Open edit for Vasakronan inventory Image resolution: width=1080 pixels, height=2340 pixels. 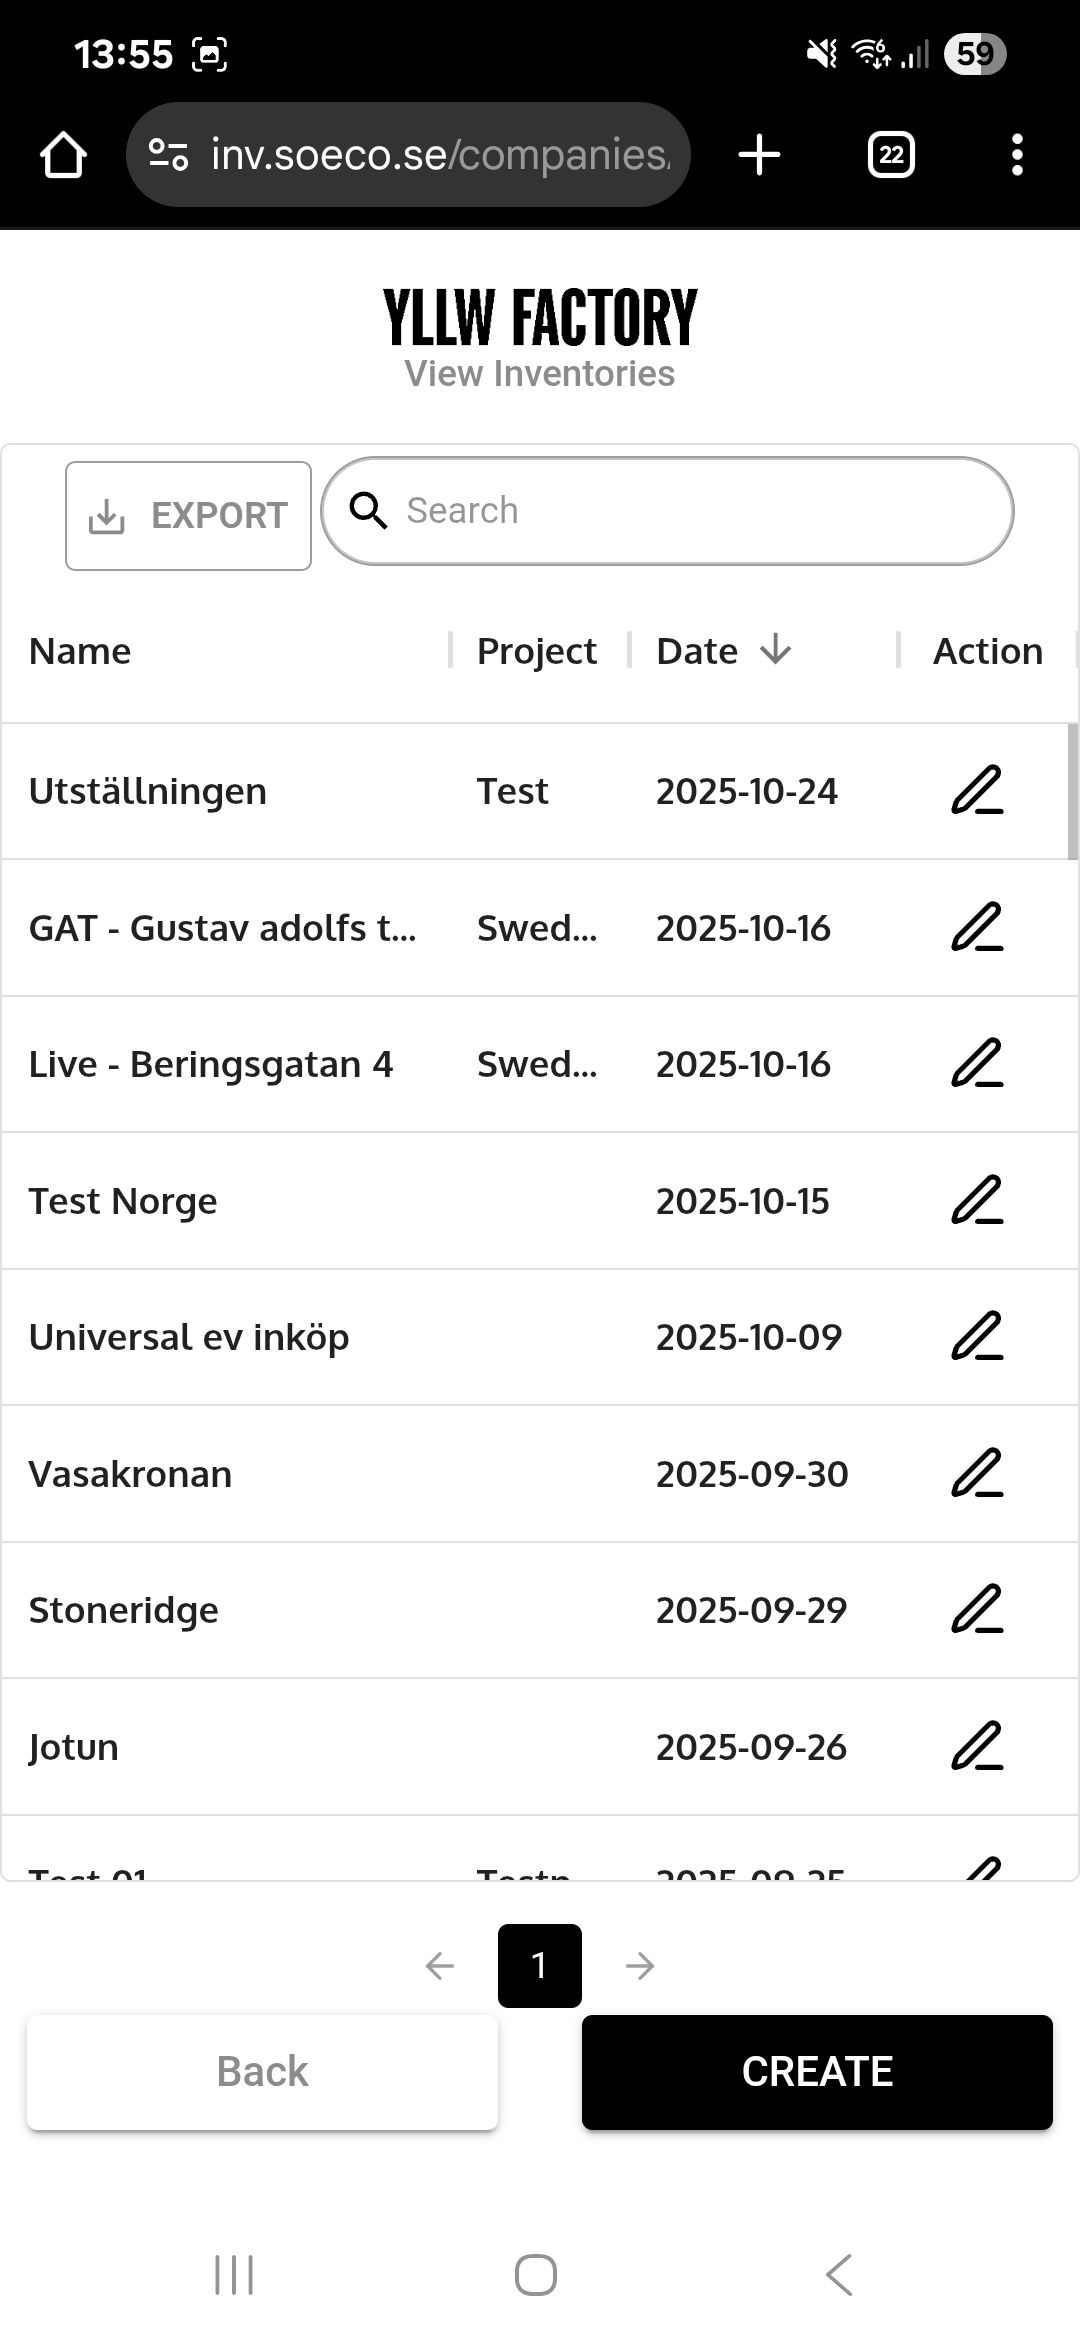976,1474
